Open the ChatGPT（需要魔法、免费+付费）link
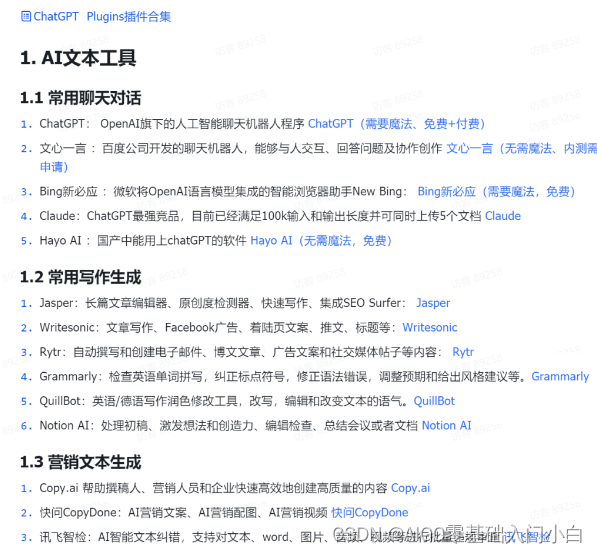The image size is (597, 554). tap(396, 124)
